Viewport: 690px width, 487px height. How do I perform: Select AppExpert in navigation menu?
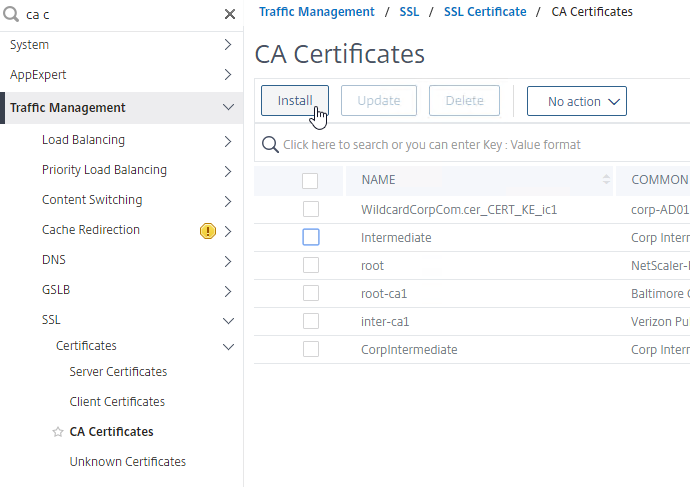tap(38, 75)
